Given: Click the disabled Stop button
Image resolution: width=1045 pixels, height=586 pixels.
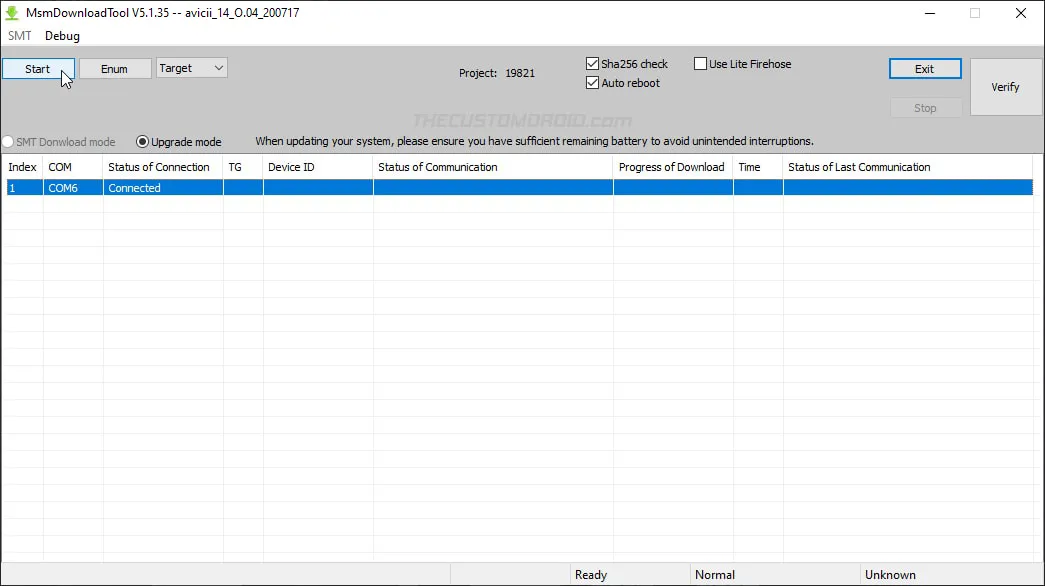Looking at the screenshot, I should pos(924,107).
